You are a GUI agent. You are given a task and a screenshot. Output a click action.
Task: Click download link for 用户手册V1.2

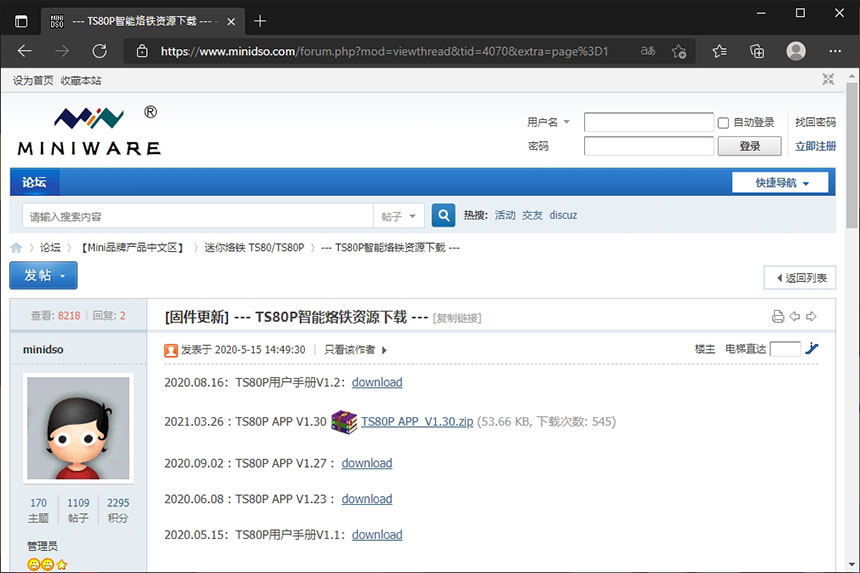click(x=377, y=382)
